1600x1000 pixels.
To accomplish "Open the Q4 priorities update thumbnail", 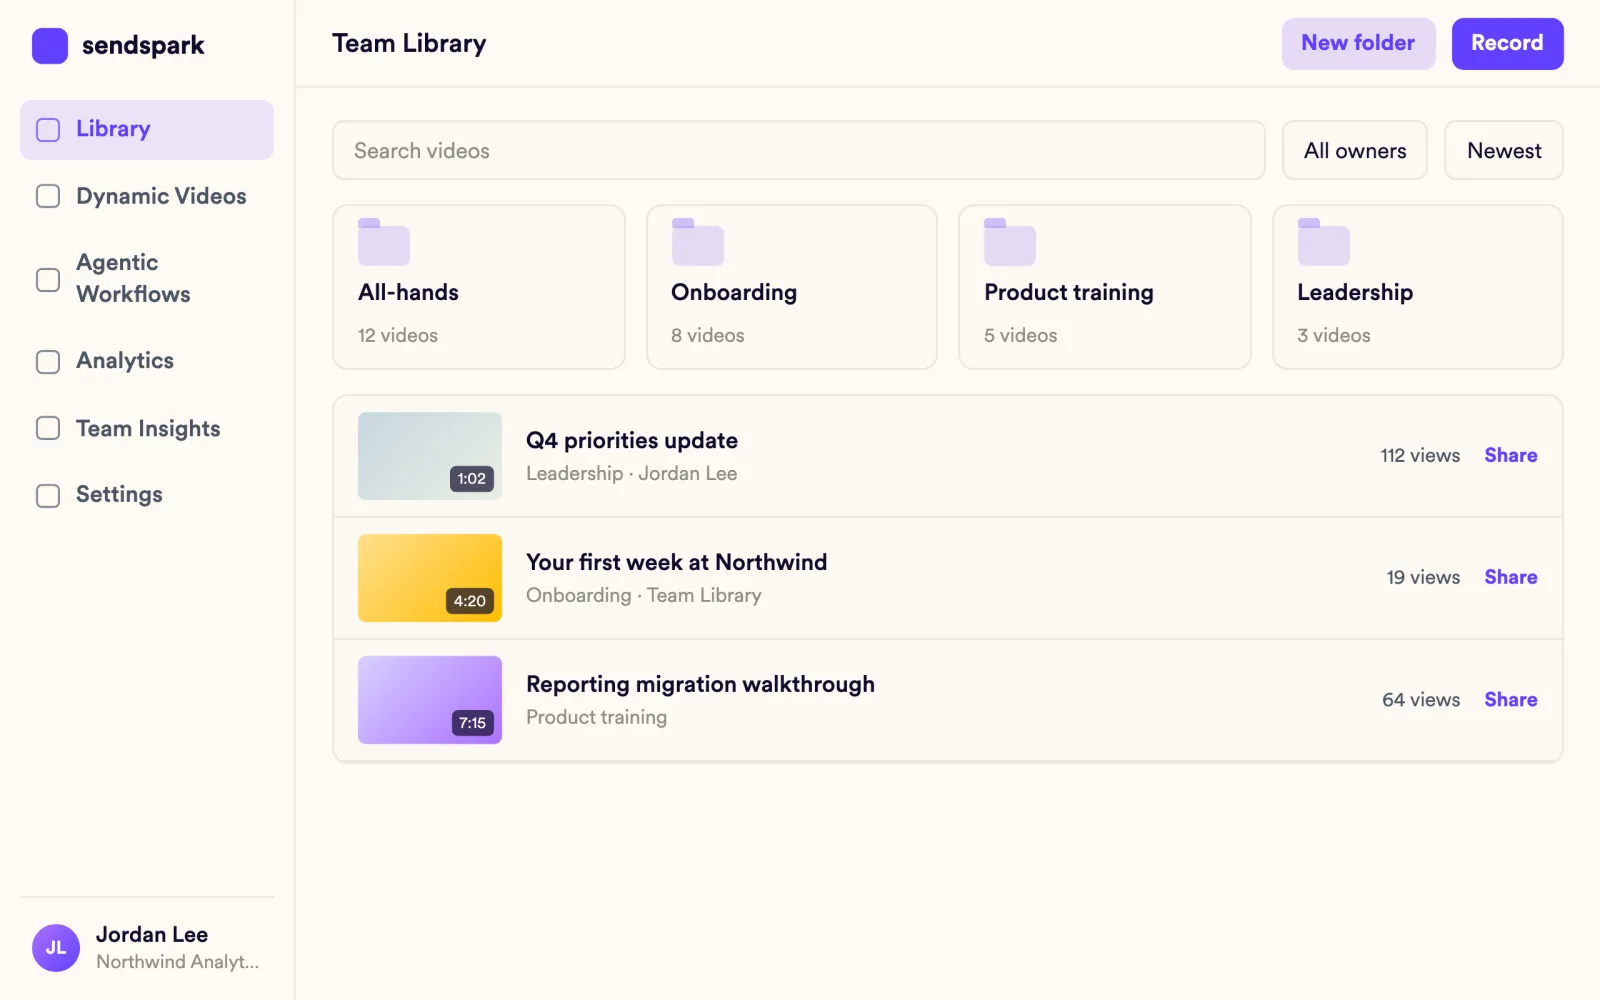I will point(430,456).
